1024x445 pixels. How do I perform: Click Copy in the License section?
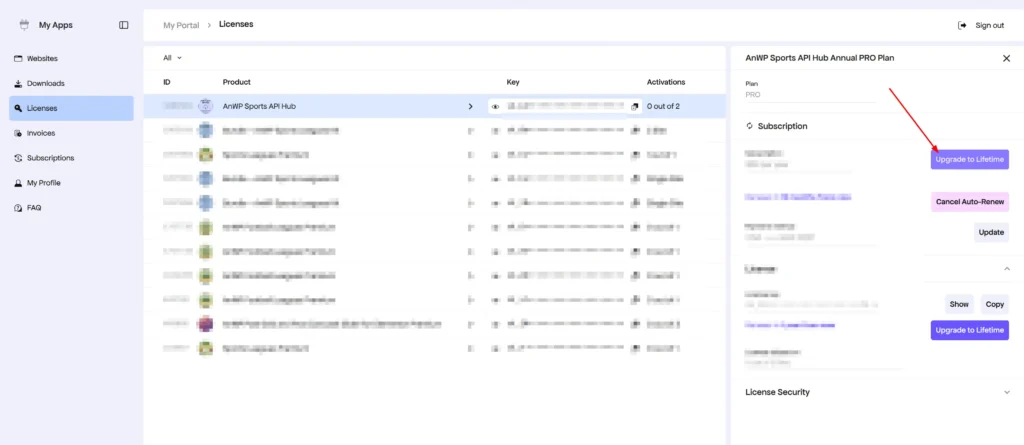pyautogui.click(x=995, y=304)
